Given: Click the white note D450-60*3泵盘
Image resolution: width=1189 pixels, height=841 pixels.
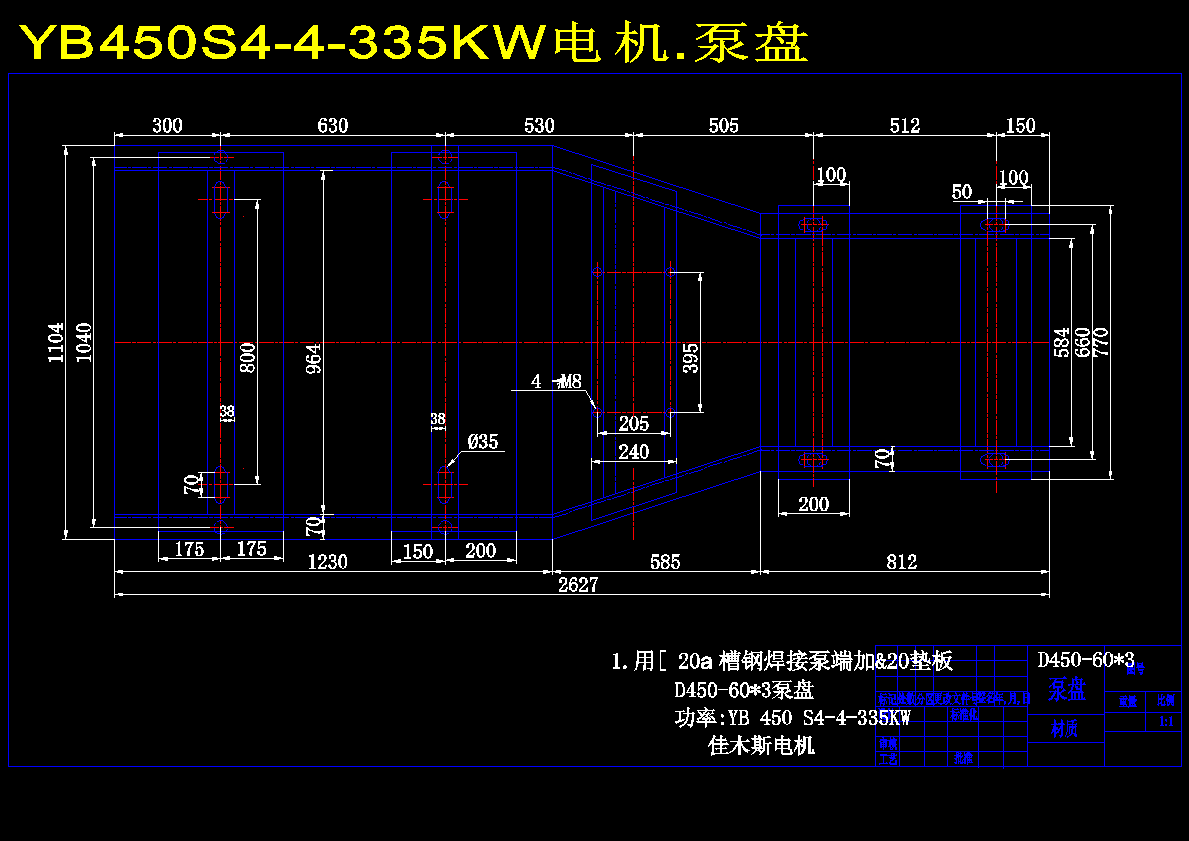Looking at the screenshot, I should (744, 690).
